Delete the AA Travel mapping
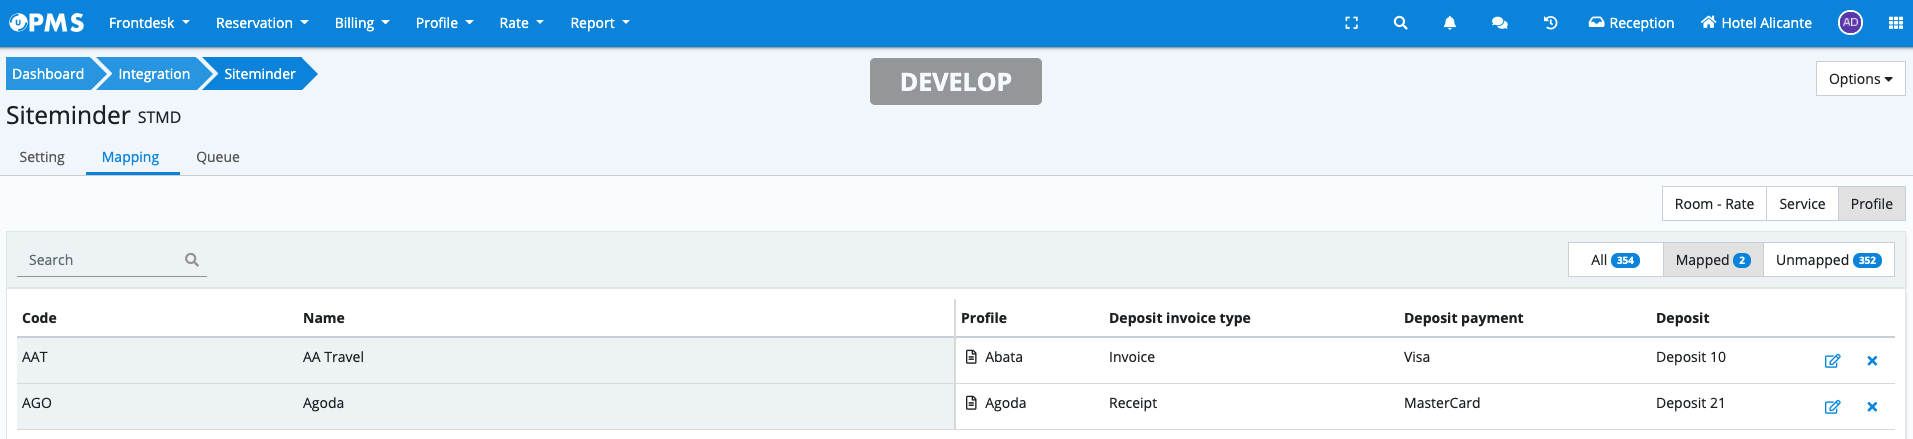This screenshot has width=1913, height=439. (x=1872, y=361)
